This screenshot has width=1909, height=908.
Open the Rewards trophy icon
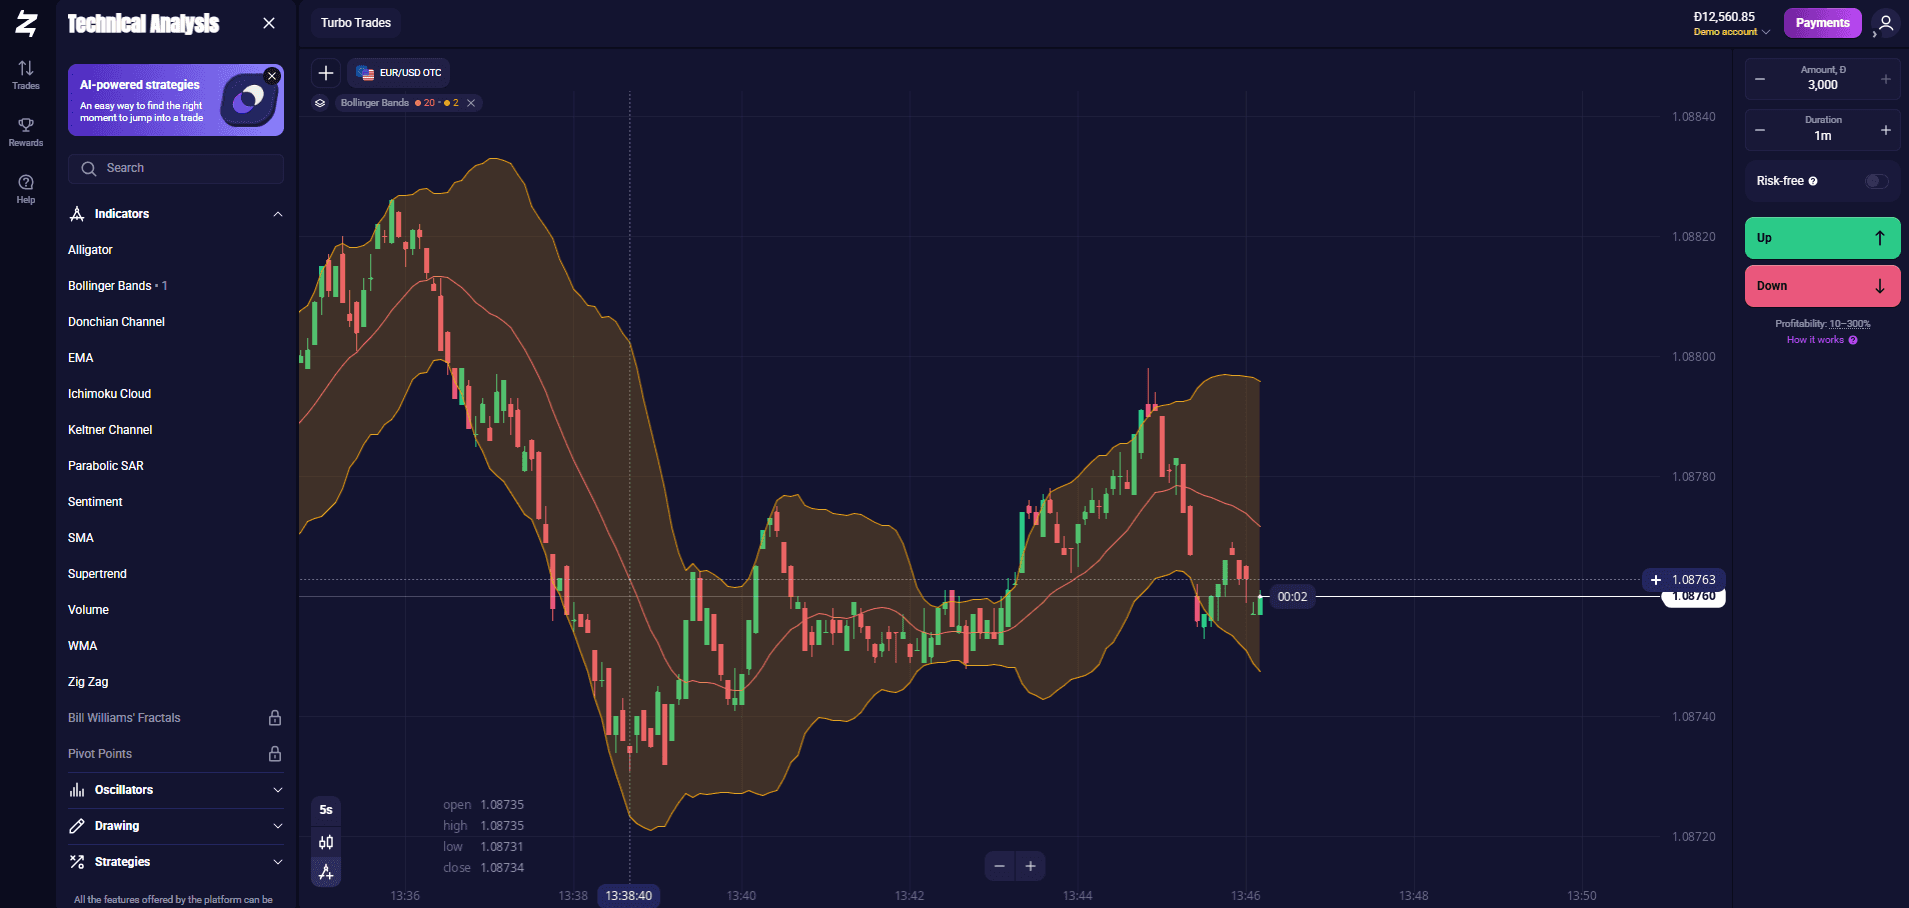[26, 131]
